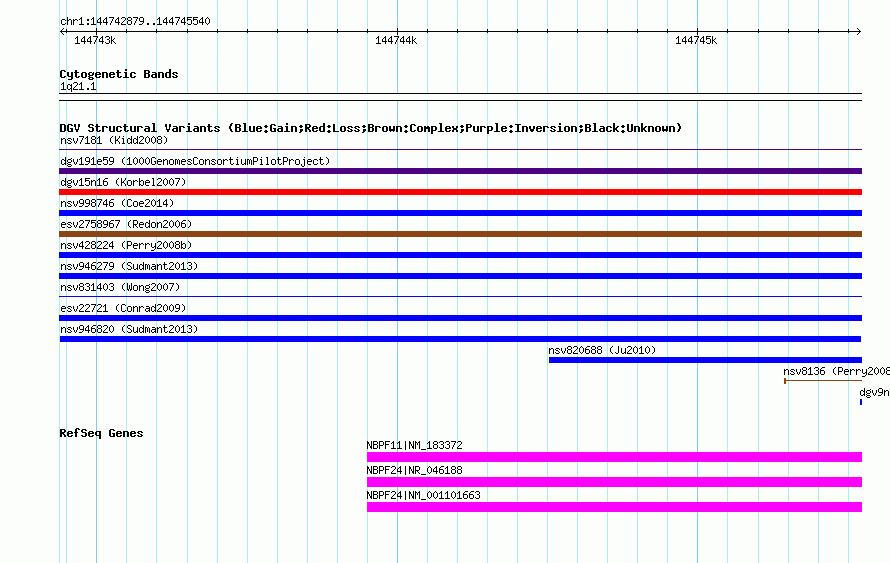Click the nsv998746 (Coe2014) label
The height and width of the screenshot is (563, 890).
click(117, 203)
